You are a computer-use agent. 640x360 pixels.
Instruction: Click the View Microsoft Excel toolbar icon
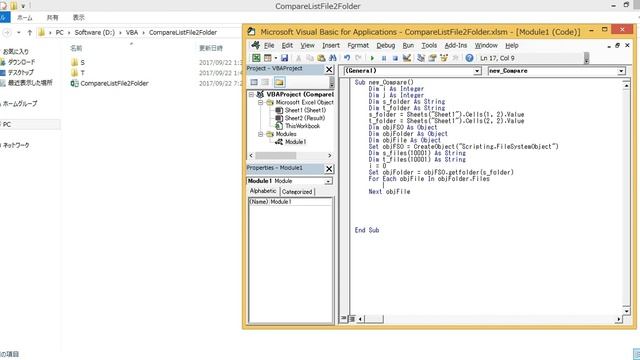click(x=256, y=58)
